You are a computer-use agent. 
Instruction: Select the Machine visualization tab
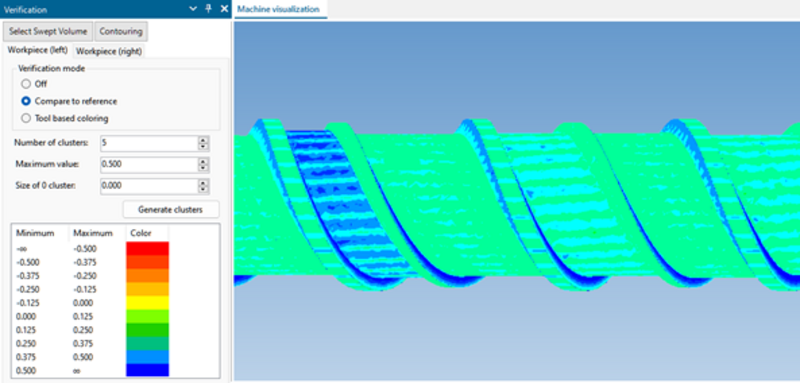click(279, 9)
